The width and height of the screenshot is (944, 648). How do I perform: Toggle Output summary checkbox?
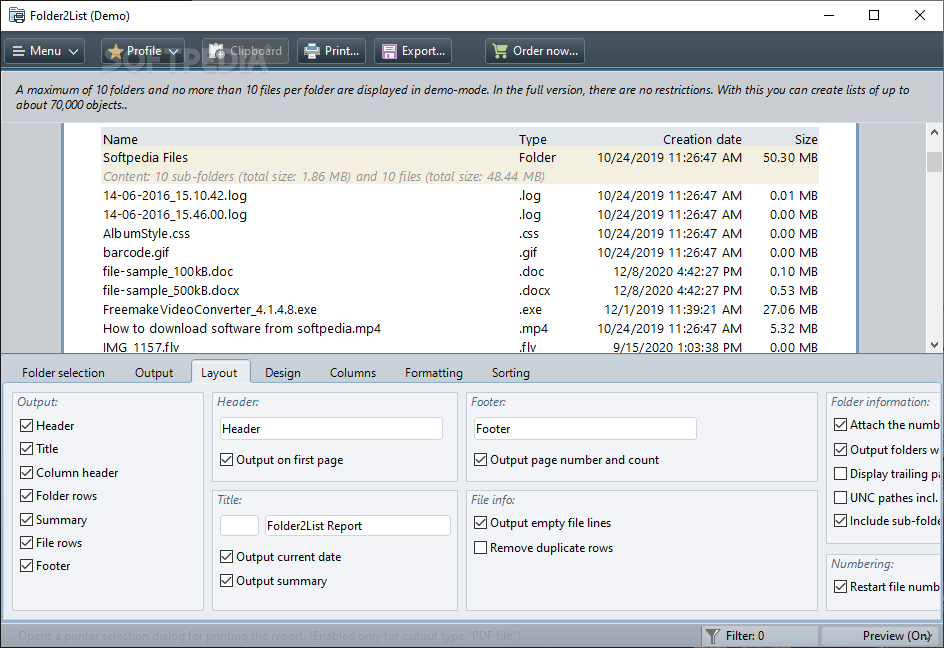(x=226, y=581)
